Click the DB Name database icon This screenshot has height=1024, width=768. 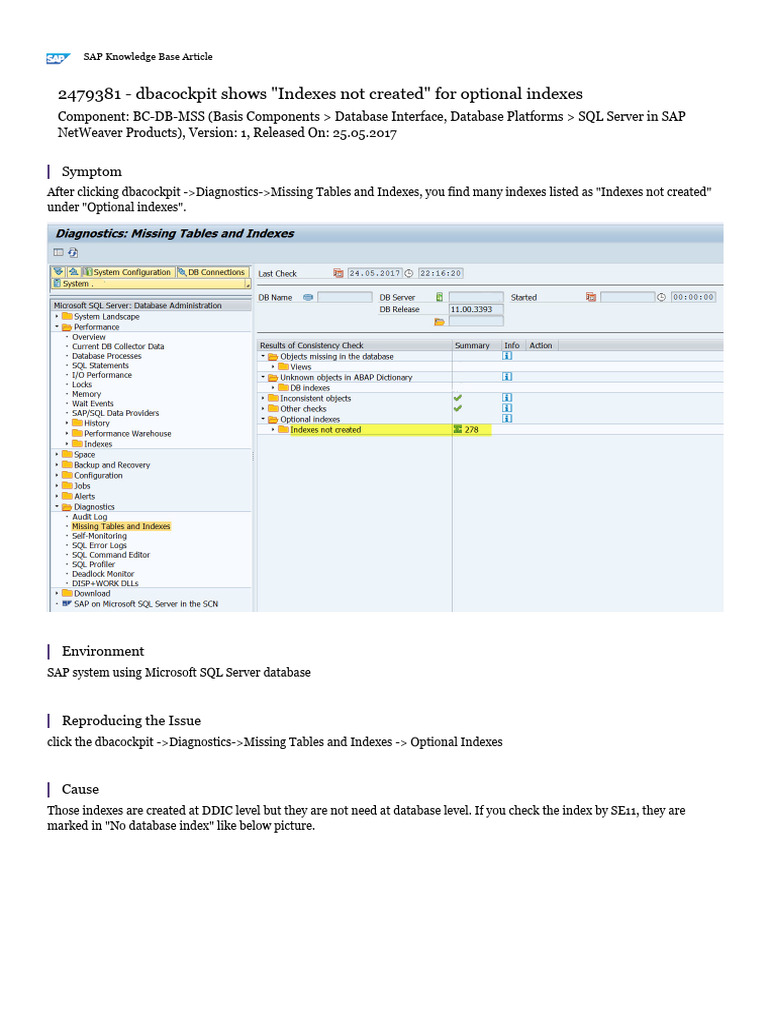tap(308, 297)
